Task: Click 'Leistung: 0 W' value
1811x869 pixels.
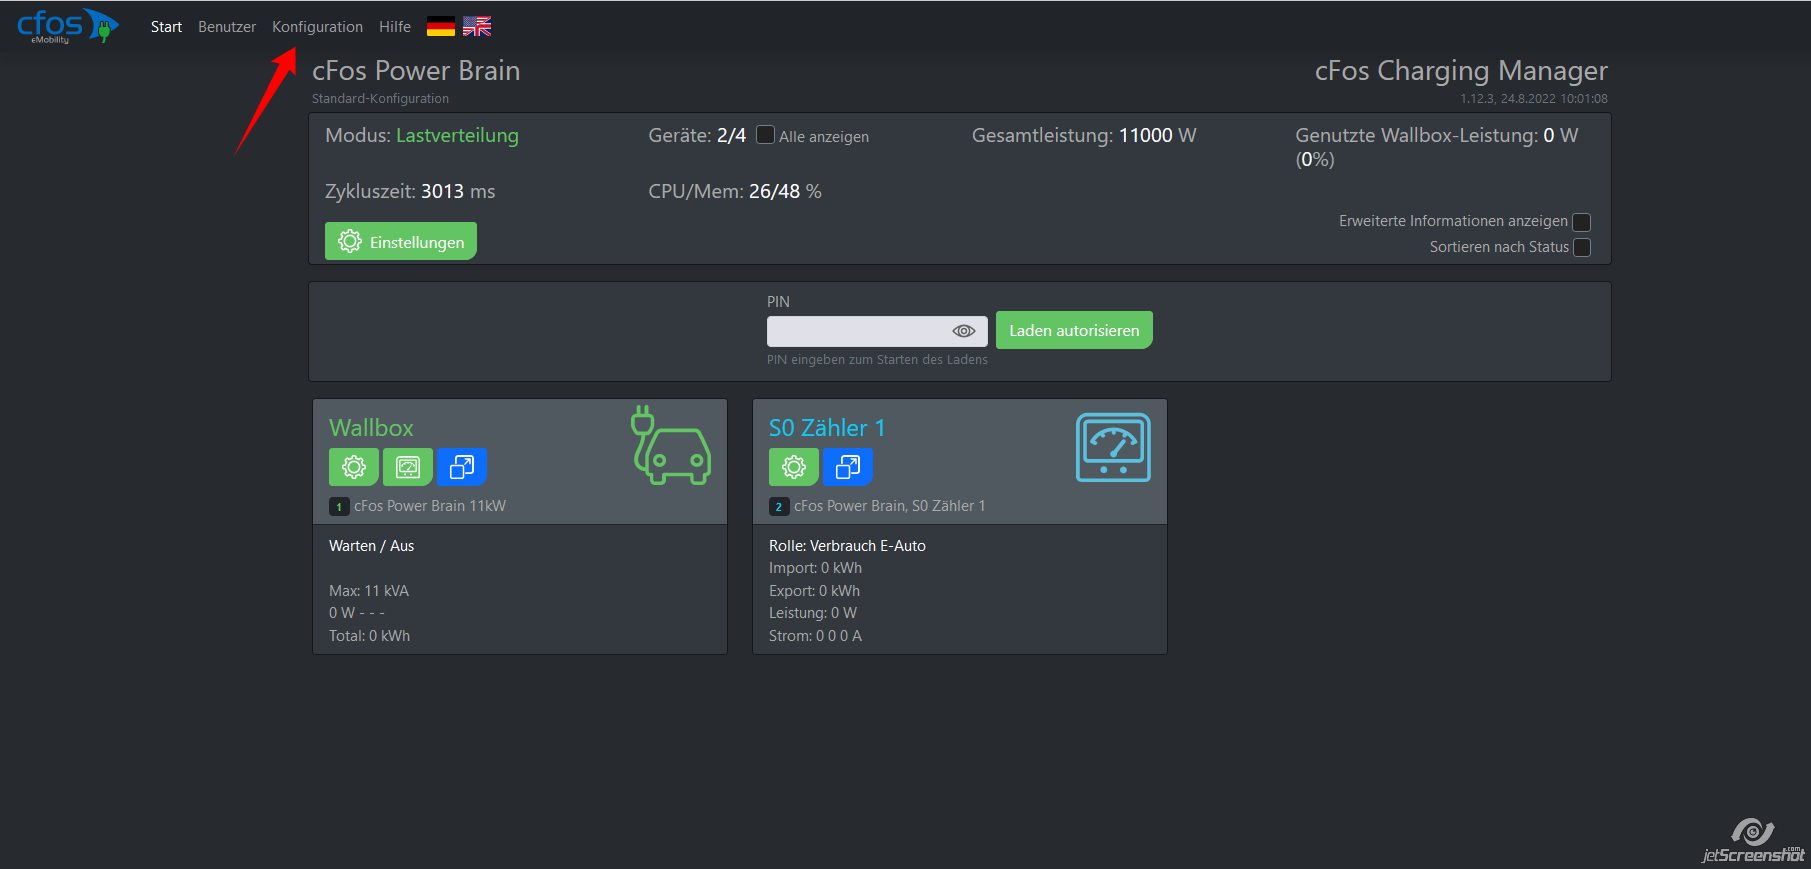Action: point(813,613)
